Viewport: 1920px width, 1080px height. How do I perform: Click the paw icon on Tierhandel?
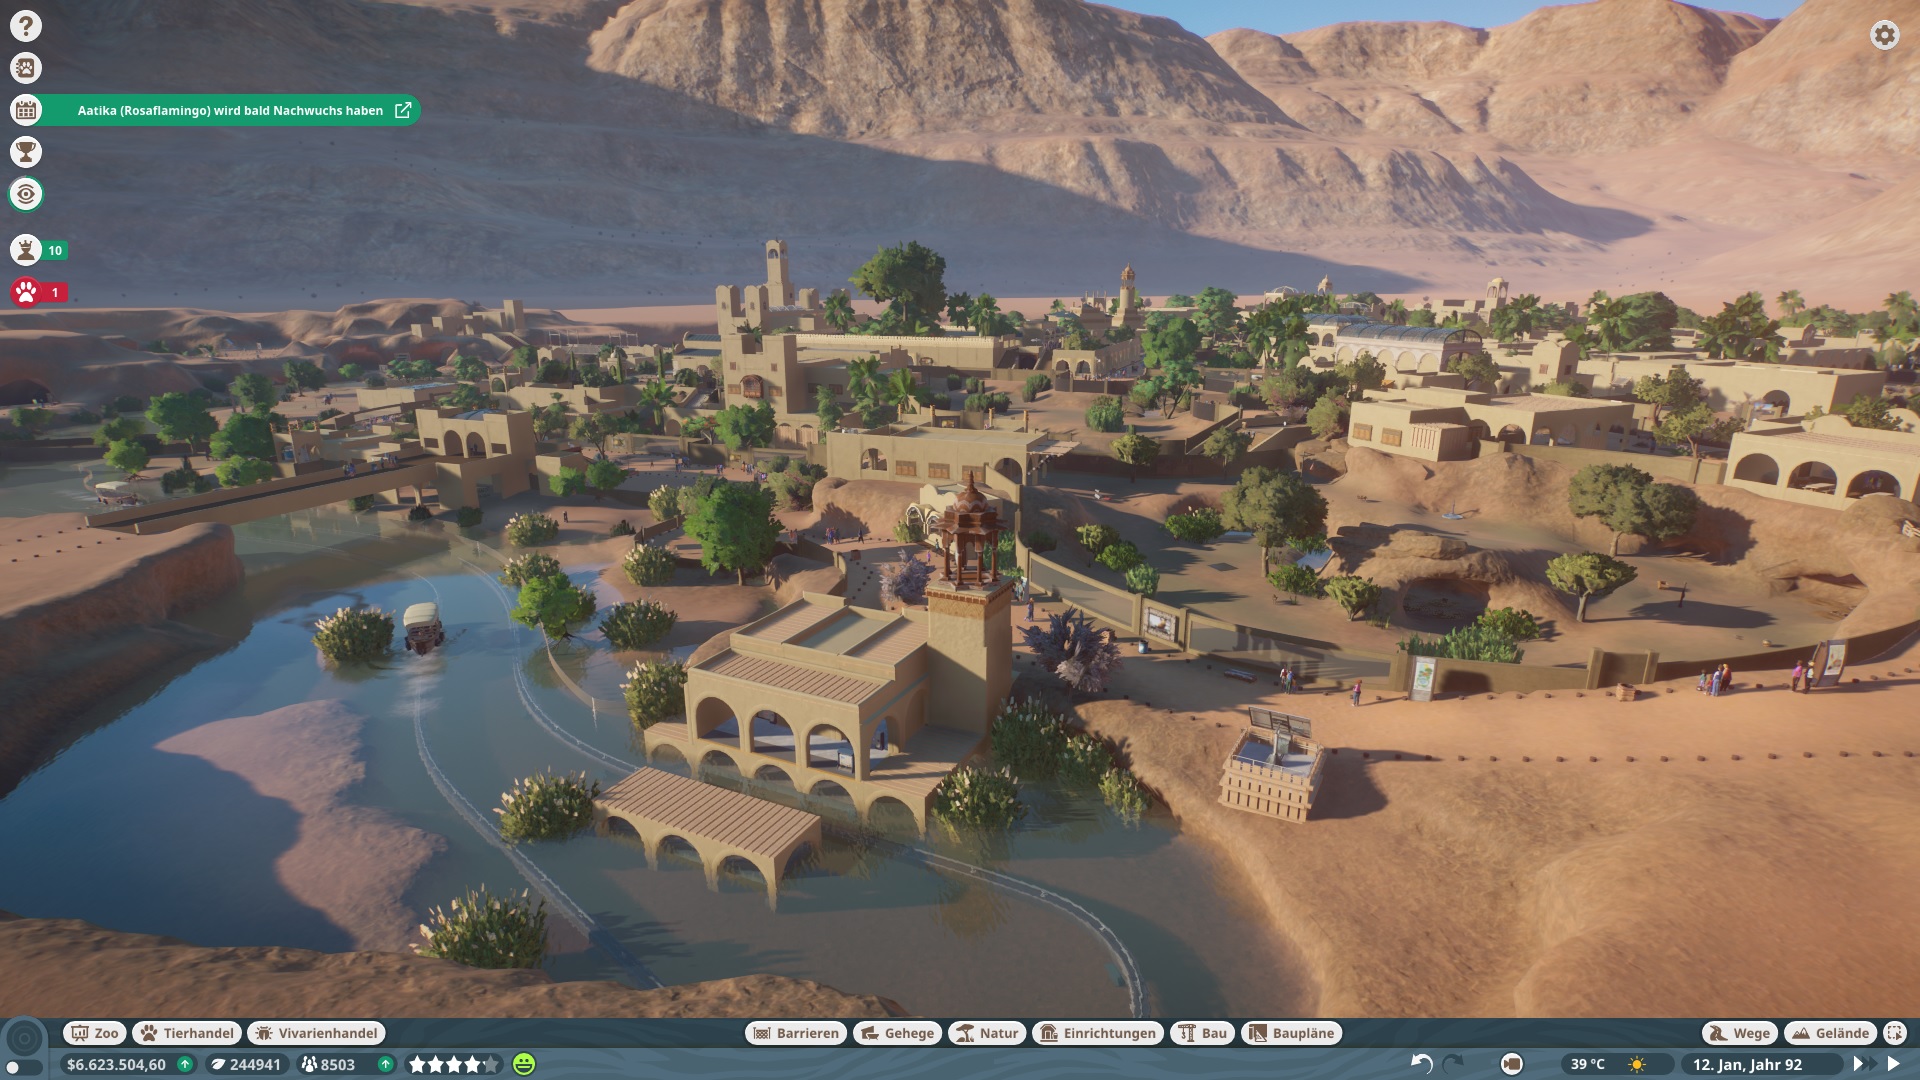pyautogui.click(x=149, y=1033)
